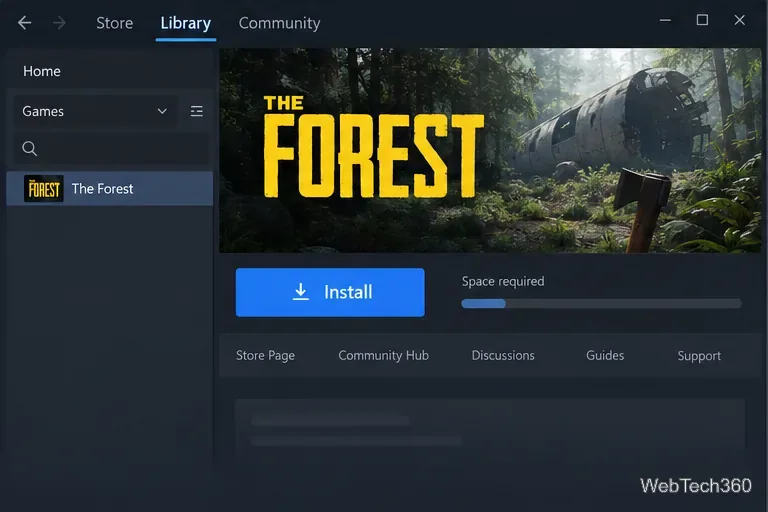The height and width of the screenshot is (512, 768).
Task: Open the library filter options icon
Action: point(196,111)
